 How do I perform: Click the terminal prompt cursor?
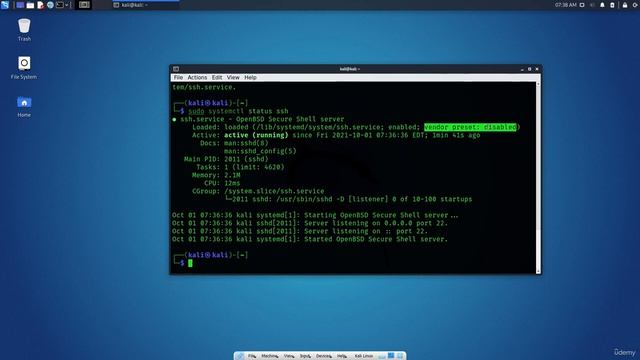tap(190, 263)
